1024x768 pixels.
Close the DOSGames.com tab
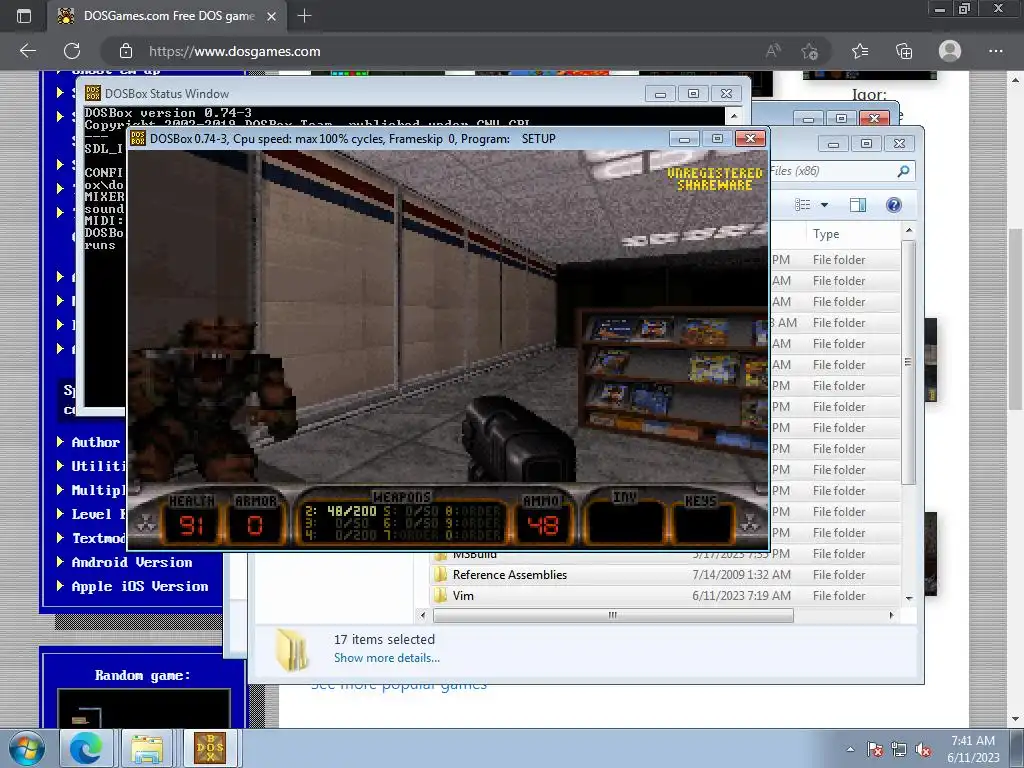(x=272, y=16)
